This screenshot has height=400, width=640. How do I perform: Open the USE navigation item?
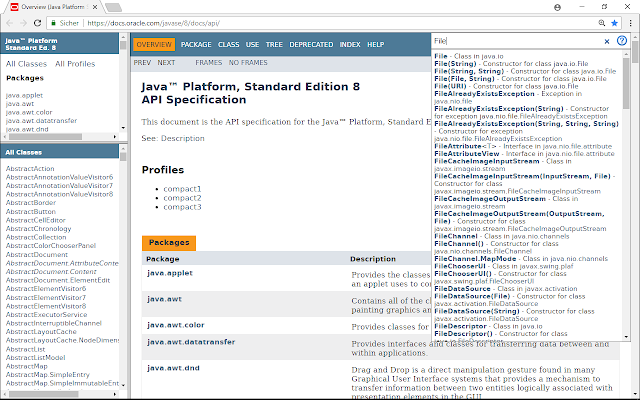tap(252, 44)
